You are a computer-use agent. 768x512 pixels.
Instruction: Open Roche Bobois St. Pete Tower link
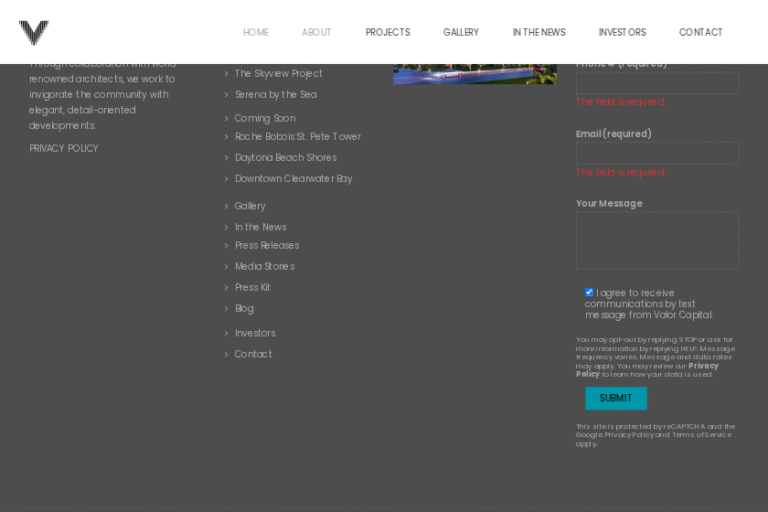click(x=297, y=137)
